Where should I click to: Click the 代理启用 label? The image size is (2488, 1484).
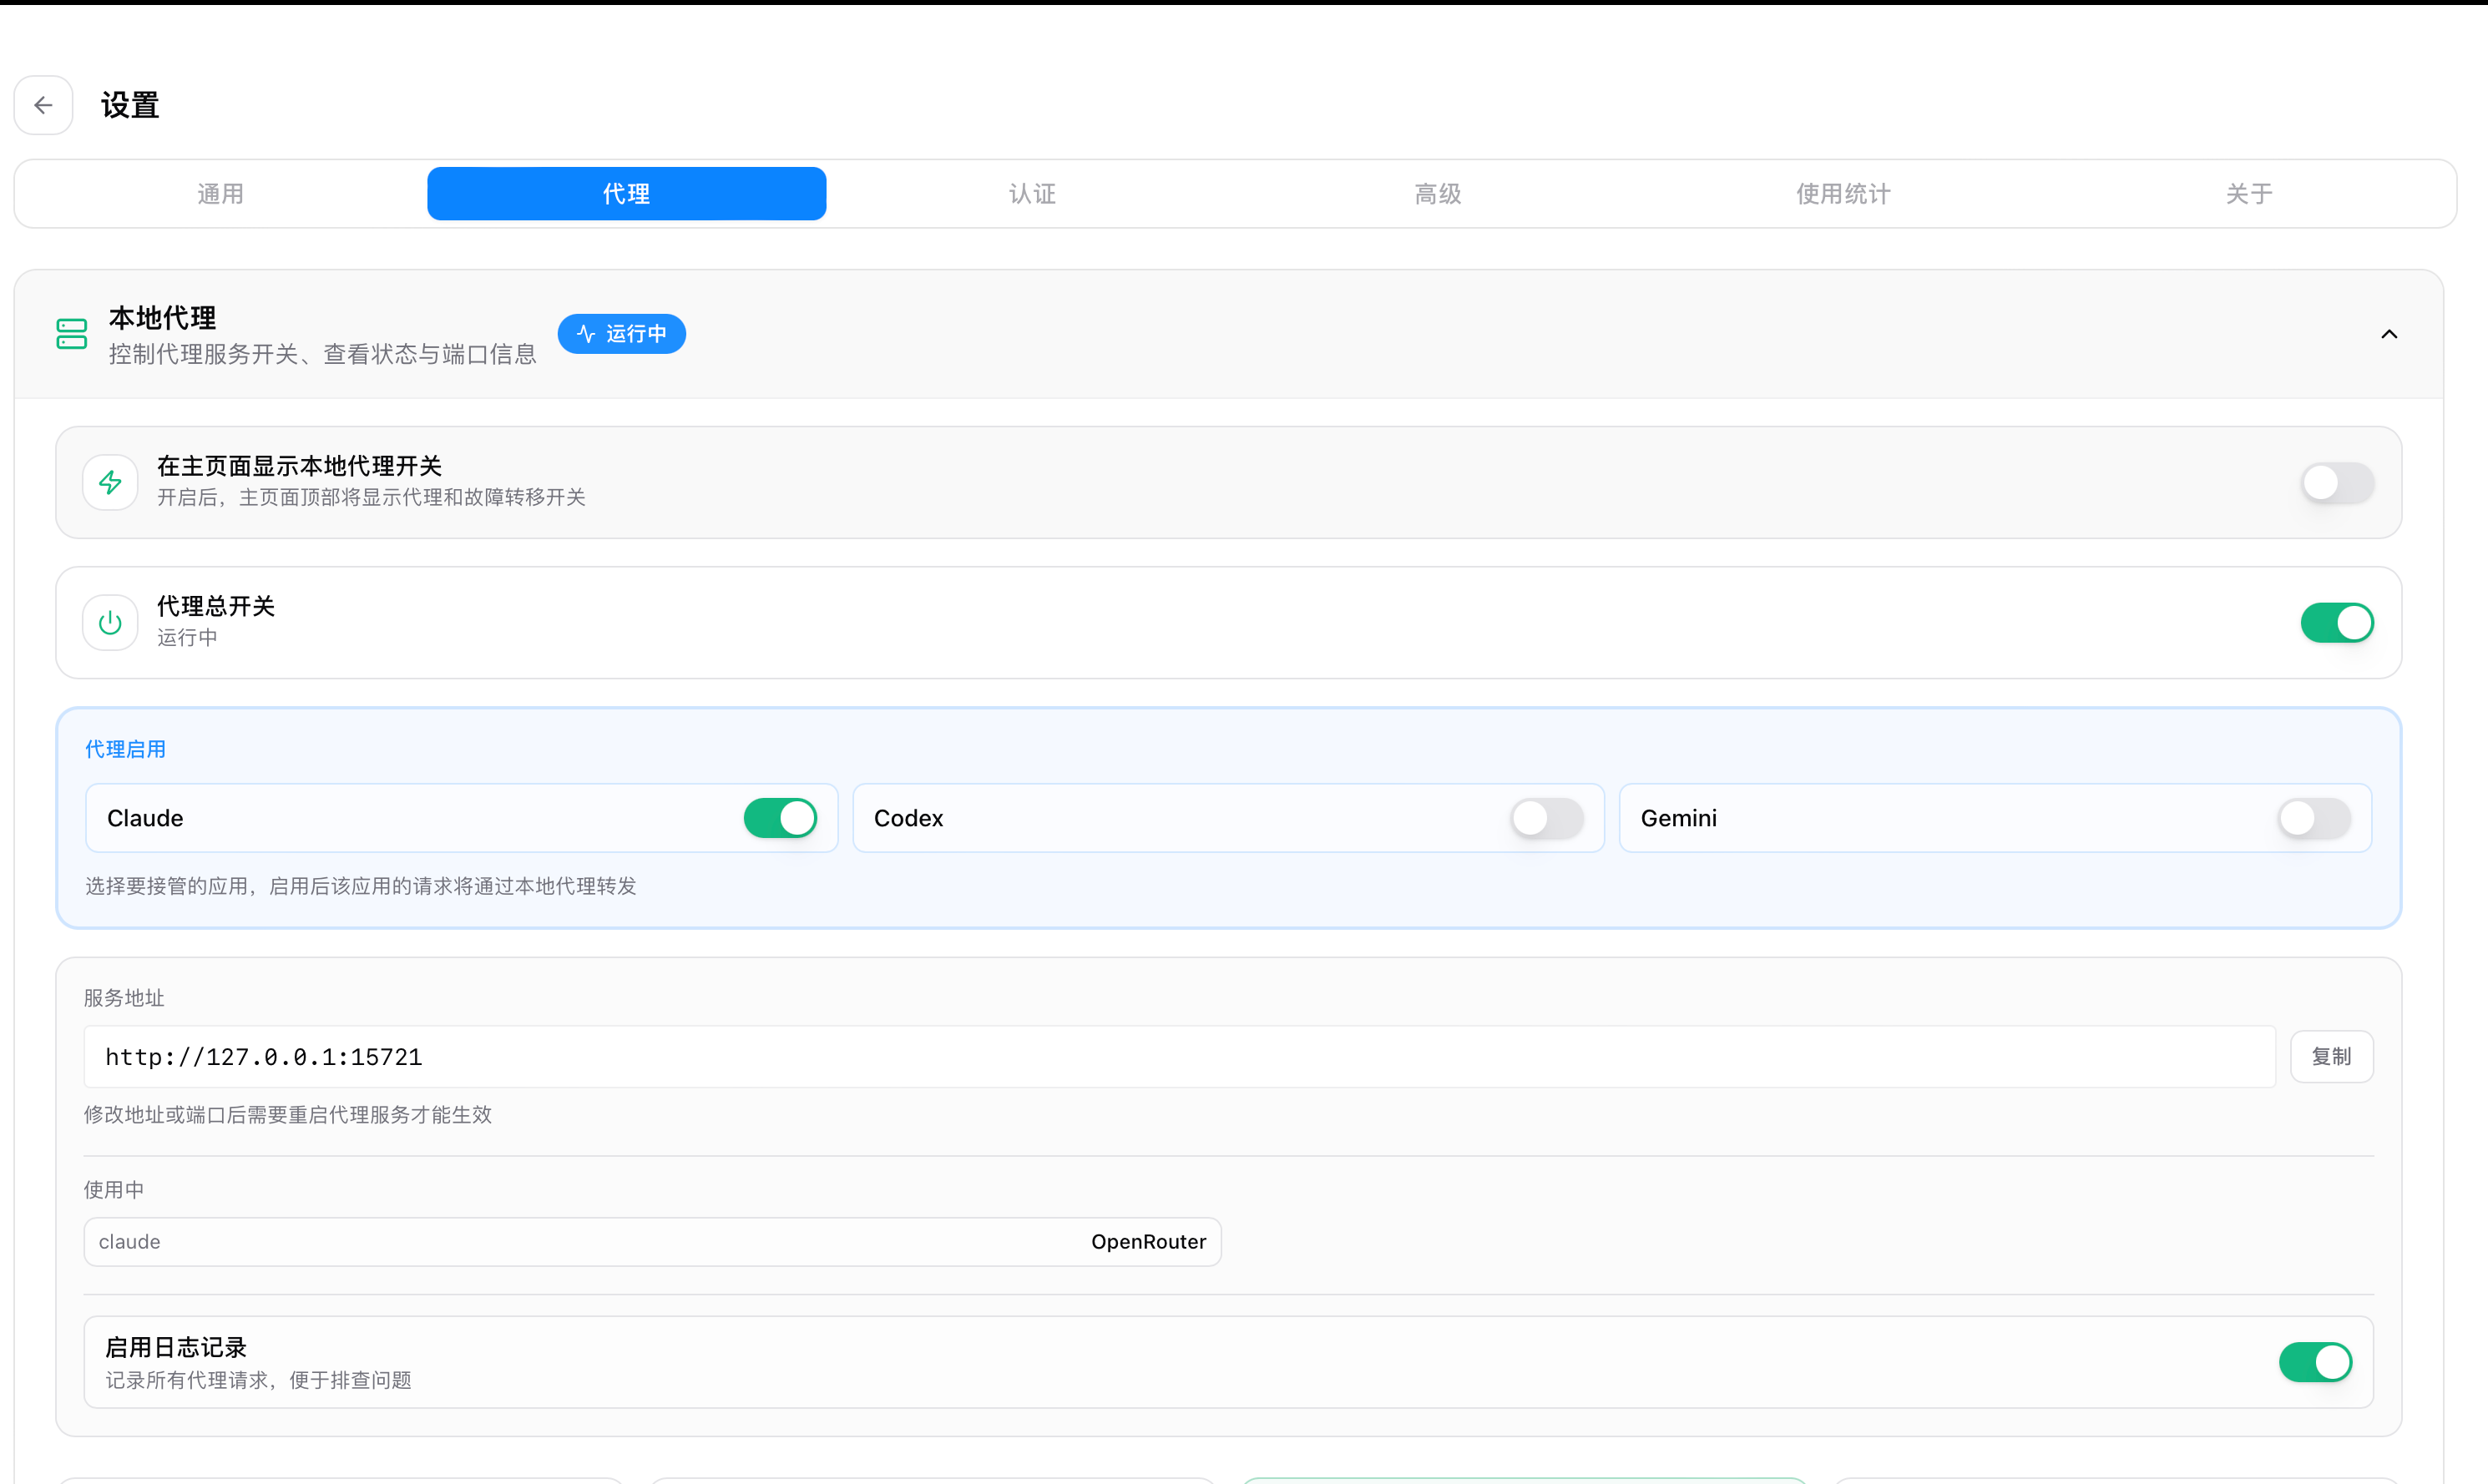point(125,749)
